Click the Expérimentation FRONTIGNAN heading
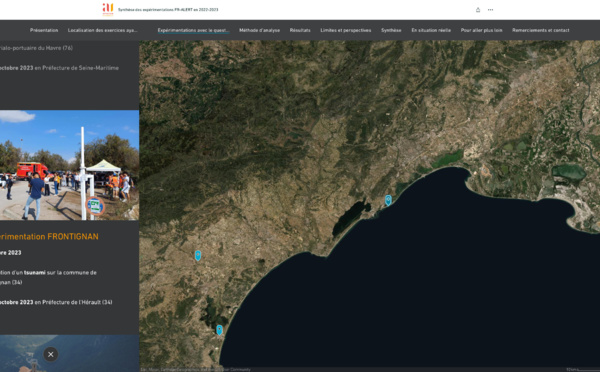Screen dimensions: 600x372 49,237
